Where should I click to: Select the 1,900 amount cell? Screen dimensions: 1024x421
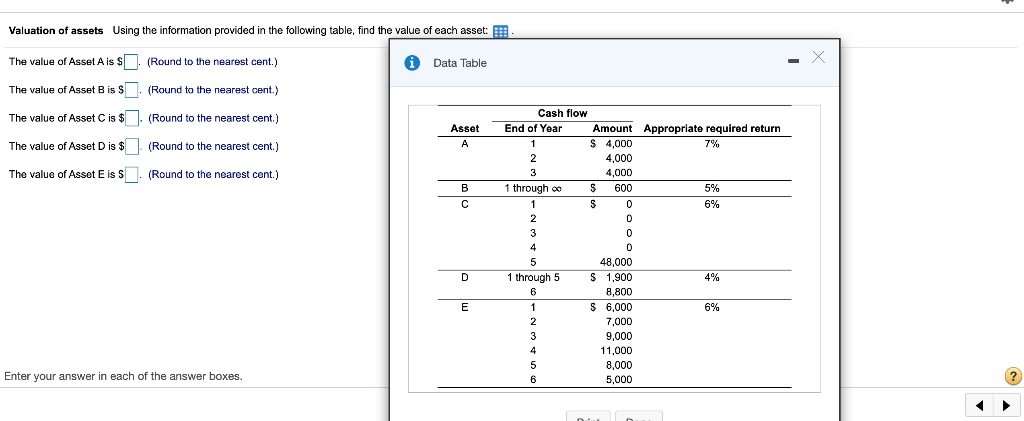(618, 277)
